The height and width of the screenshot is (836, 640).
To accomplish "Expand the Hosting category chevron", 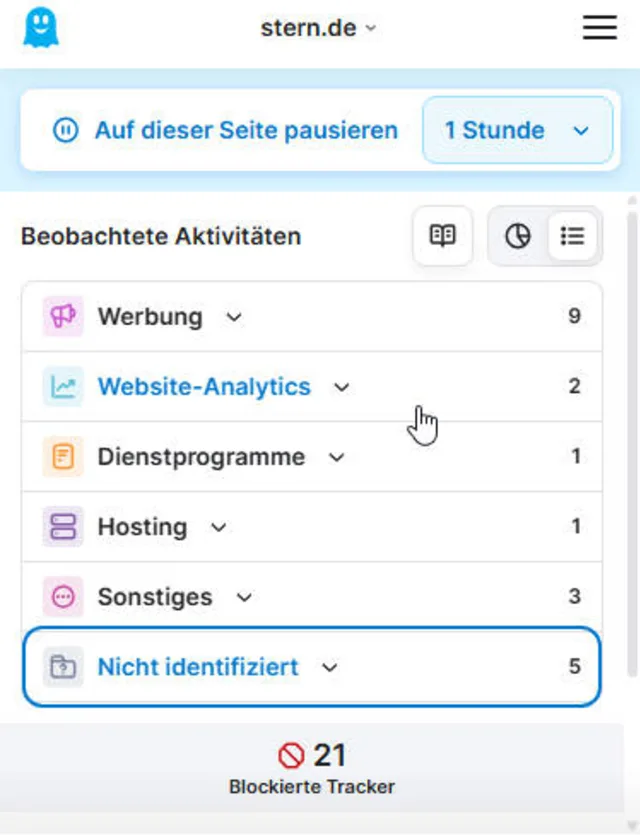I will (218, 527).
